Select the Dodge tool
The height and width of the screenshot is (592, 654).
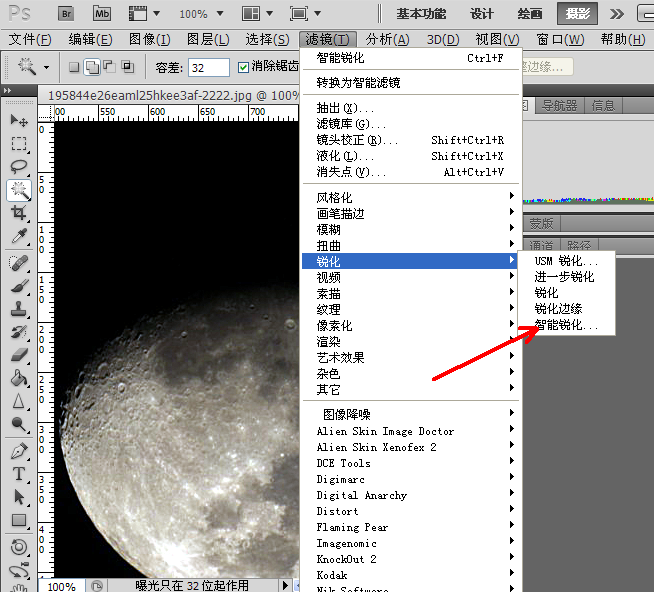coord(19,424)
